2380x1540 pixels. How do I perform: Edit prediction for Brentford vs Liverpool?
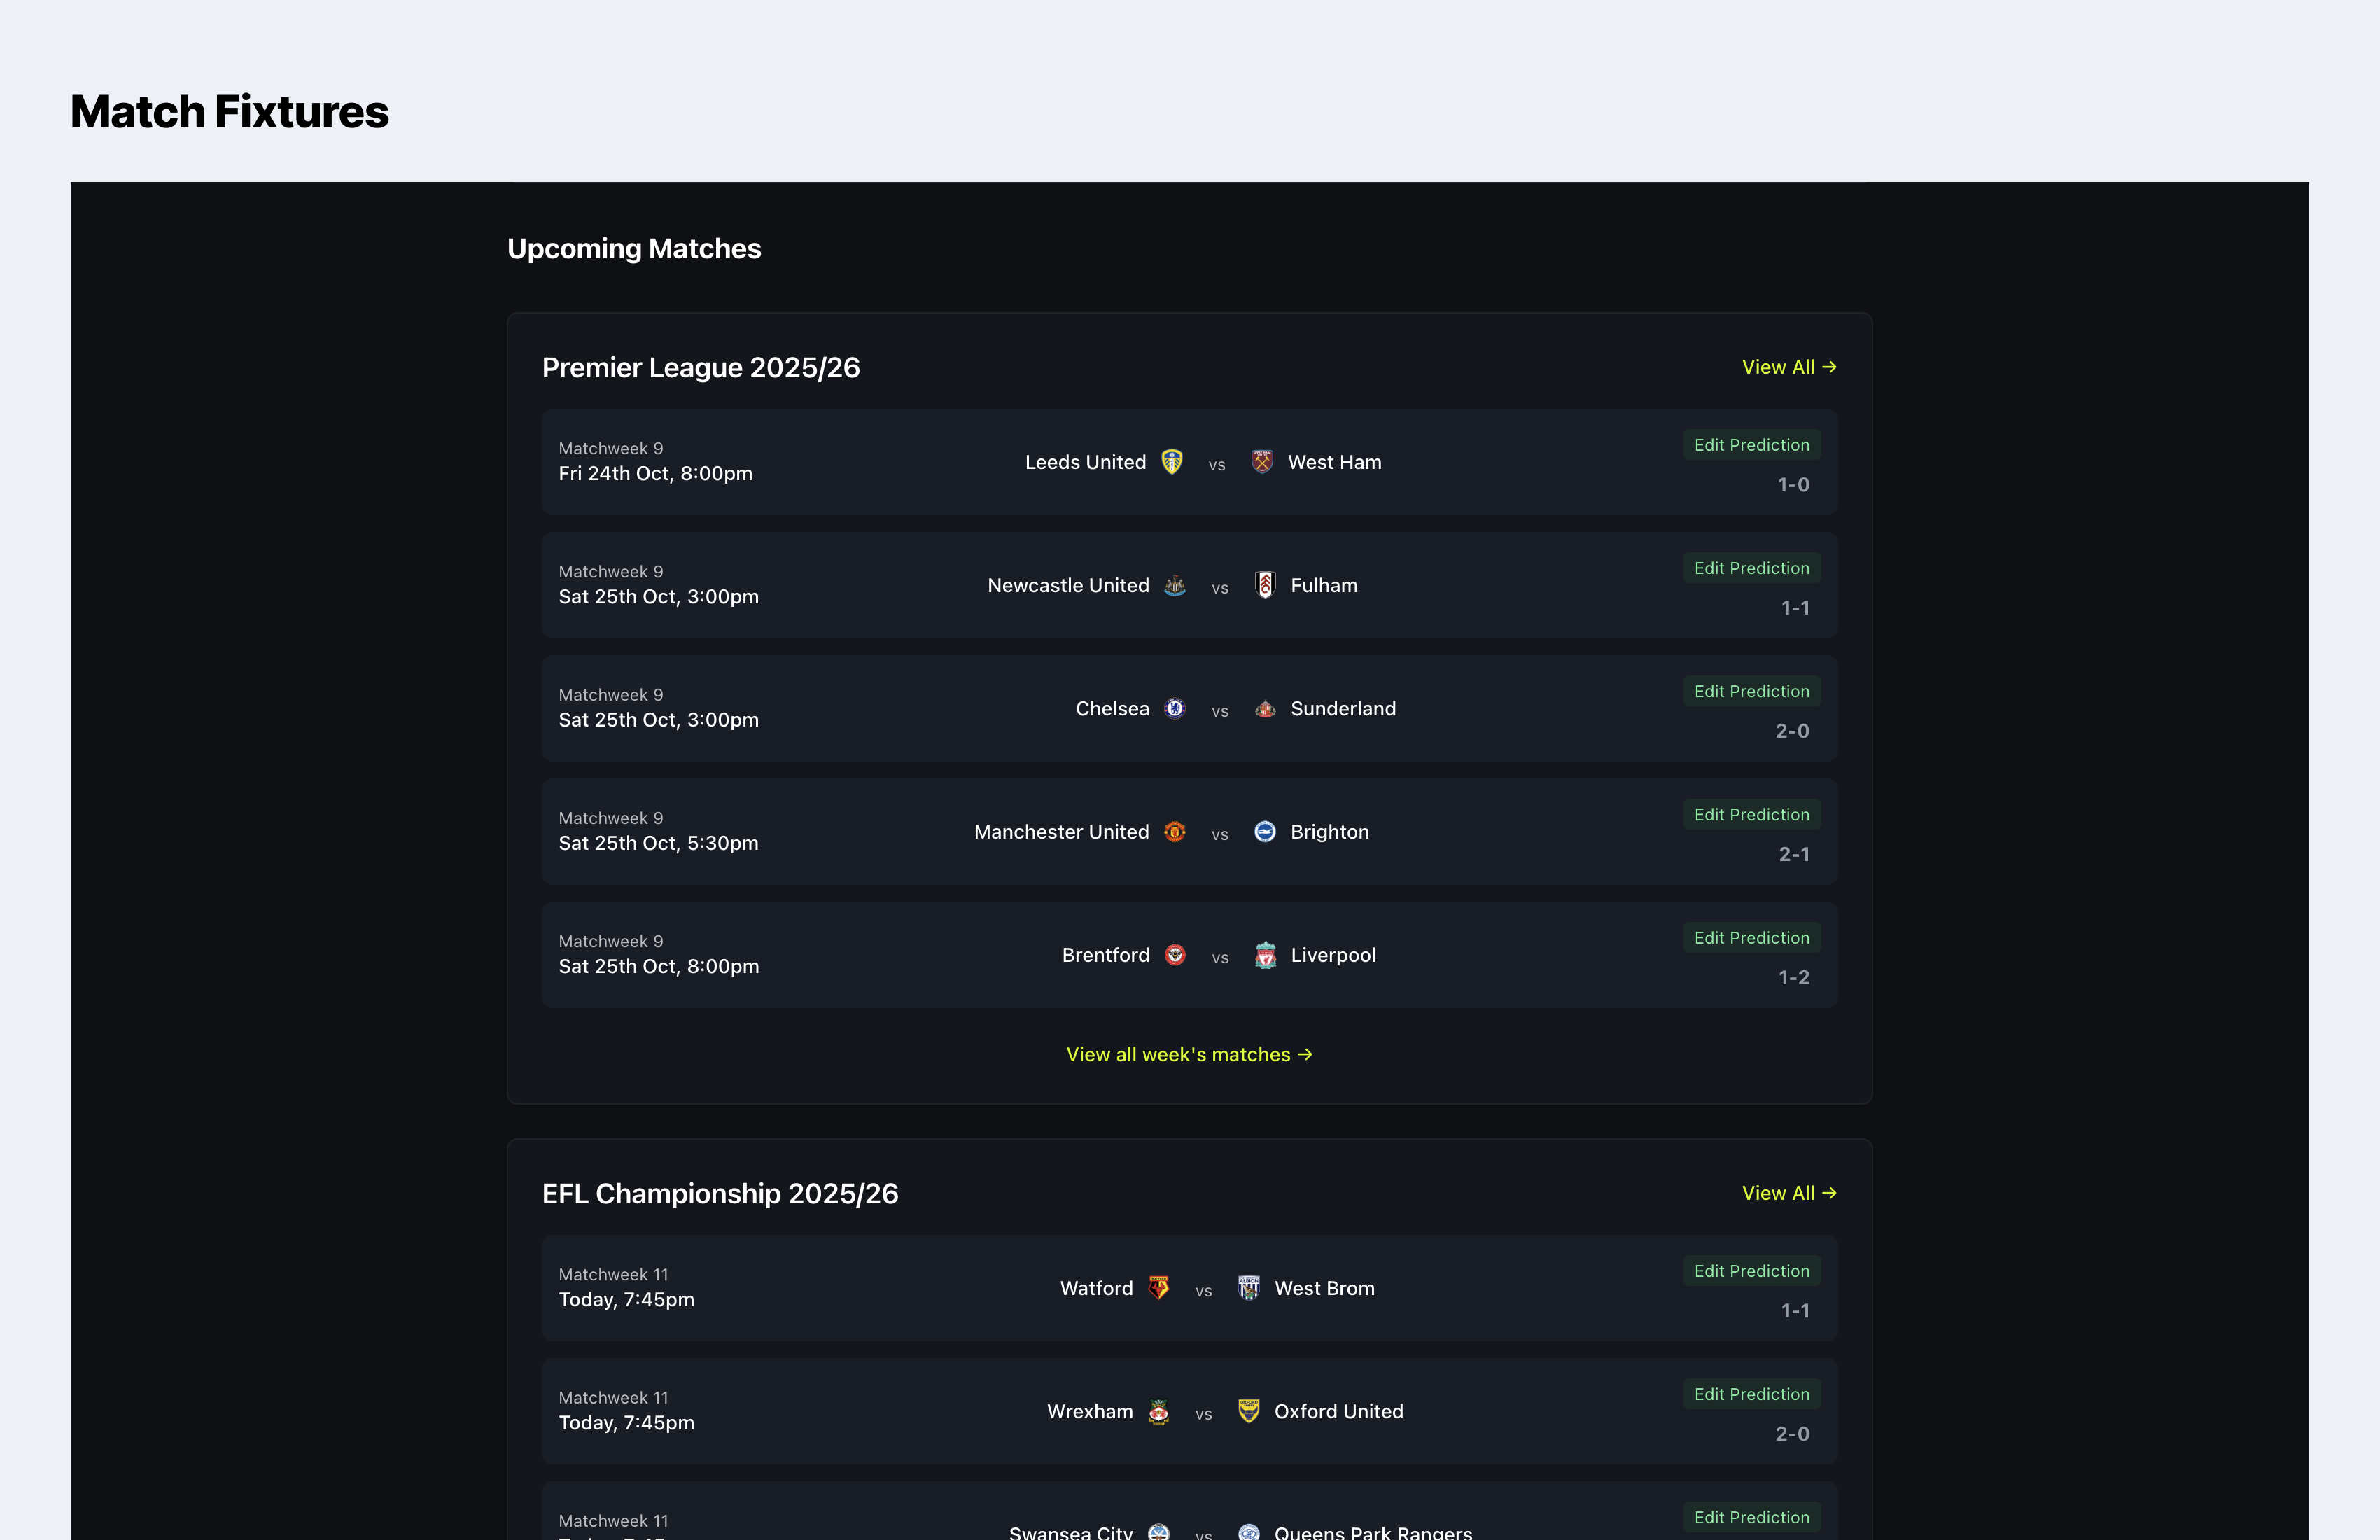[1751, 938]
